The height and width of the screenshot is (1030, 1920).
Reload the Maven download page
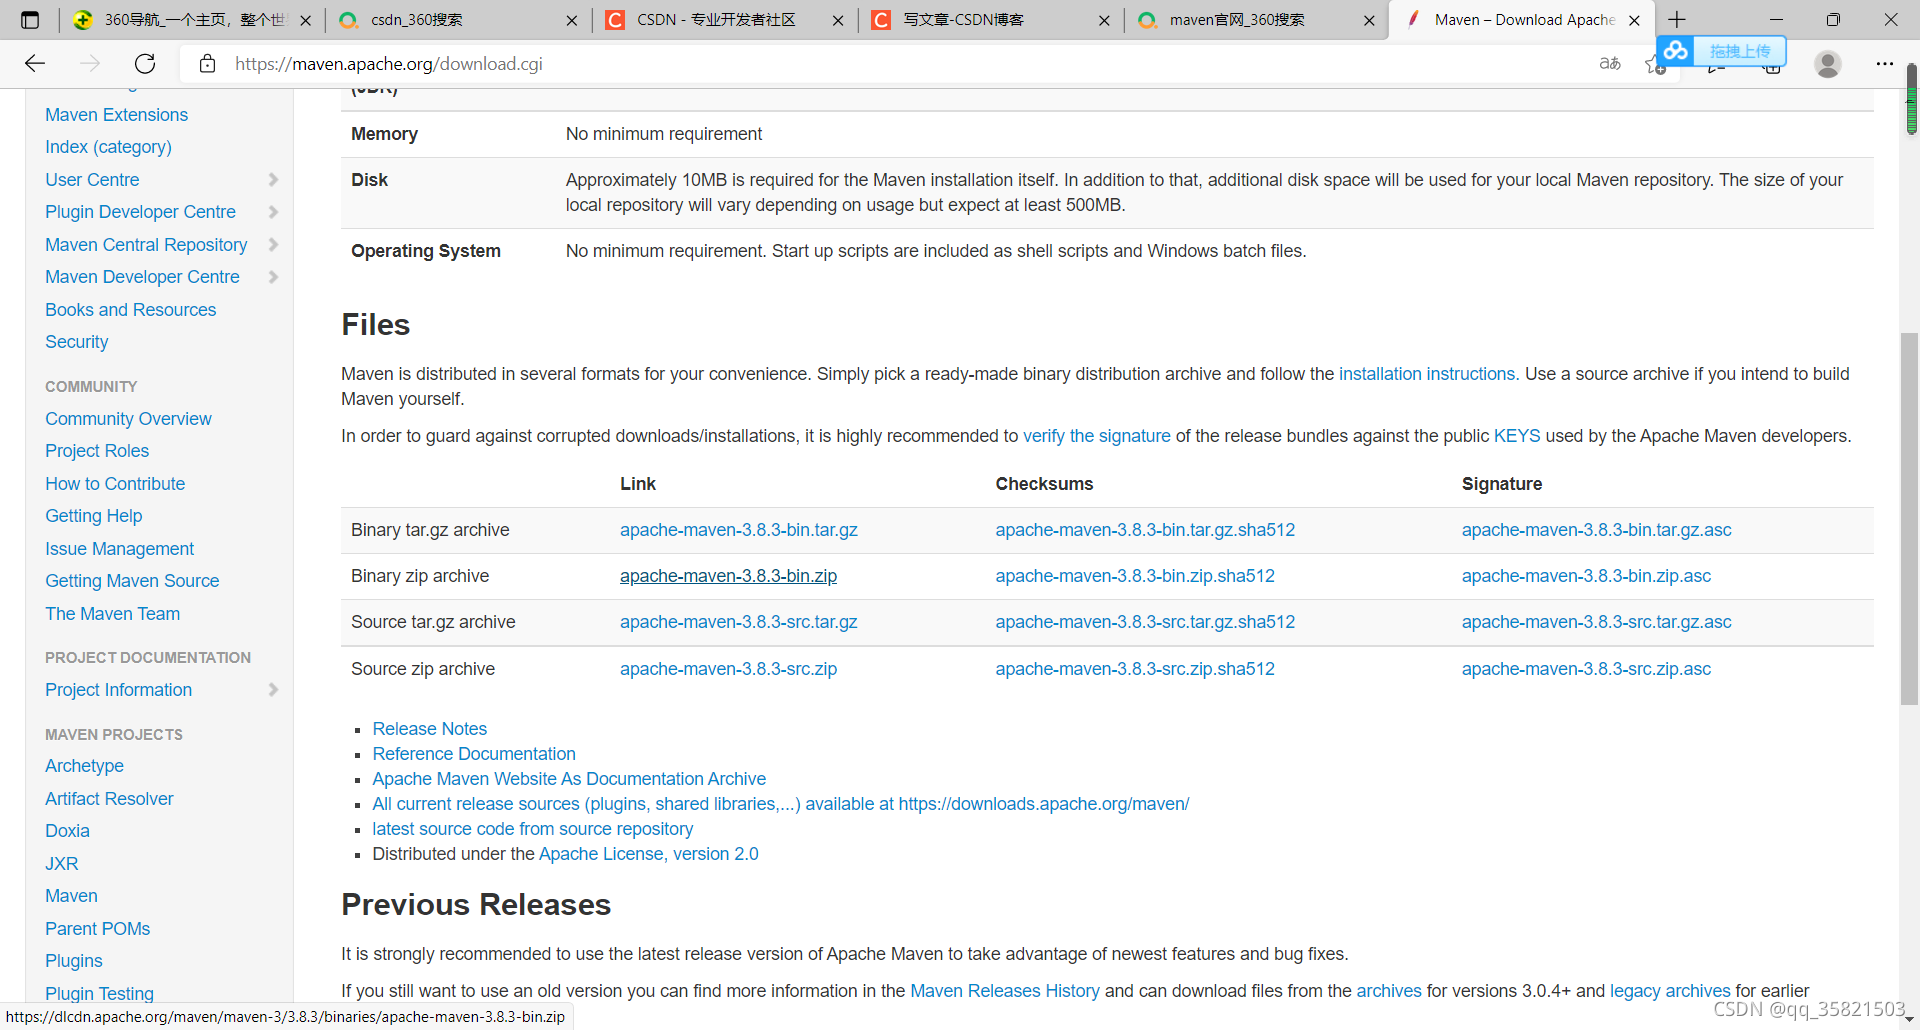click(x=145, y=64)
